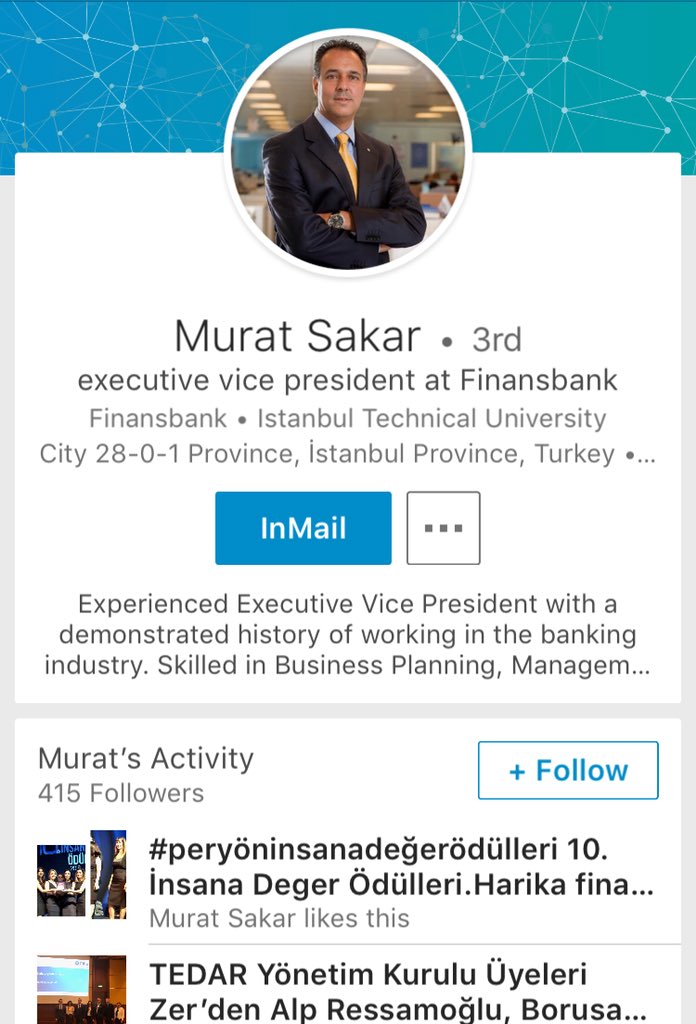The height and width of the screenshot is (1024, 696).
Task: Tap Murat Sakar's circular profile photo
Action: [x=348, y=152]
